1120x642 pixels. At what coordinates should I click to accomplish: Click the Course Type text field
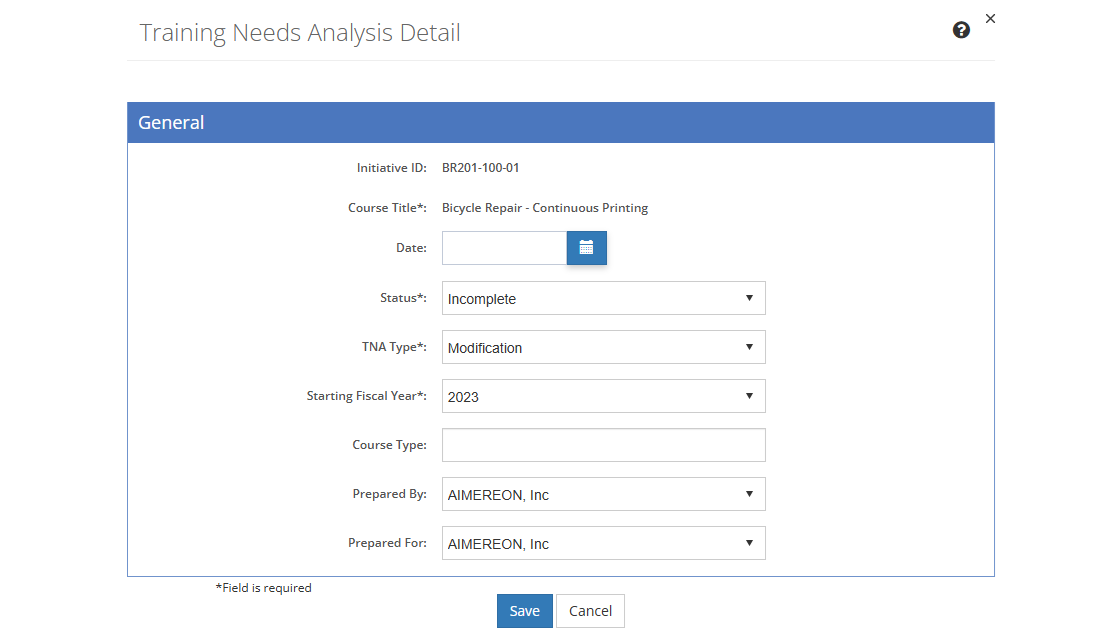pos(604,445)
